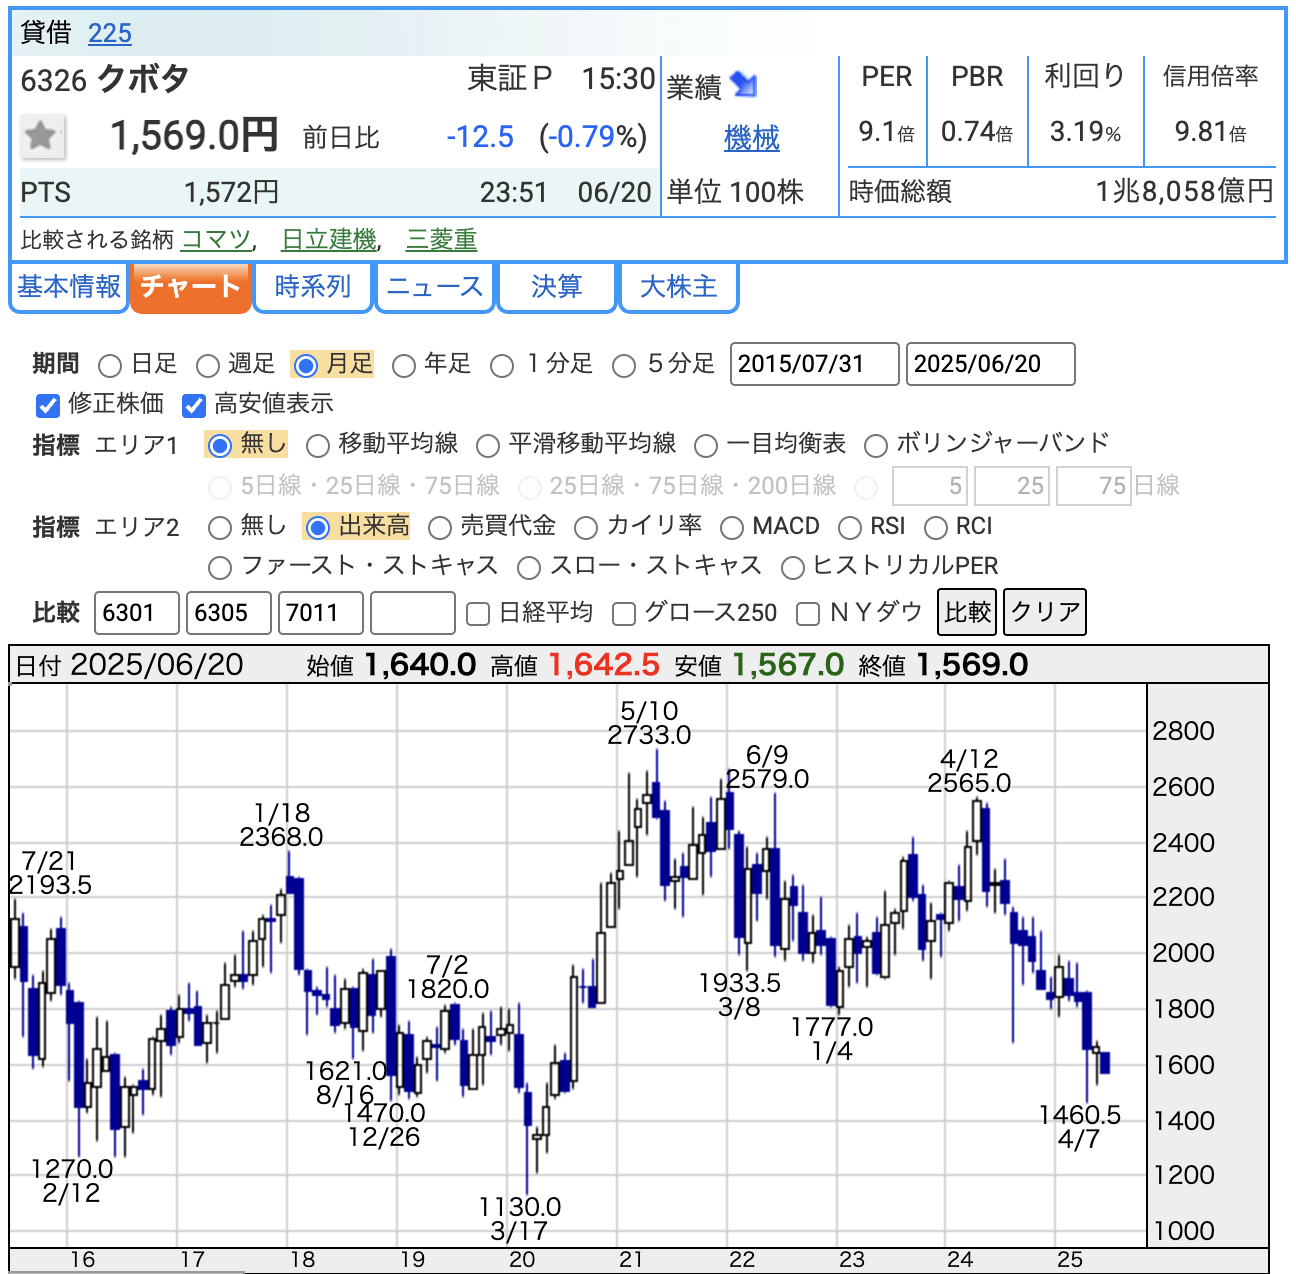Switch to the 決算 tab

point(557,287)
